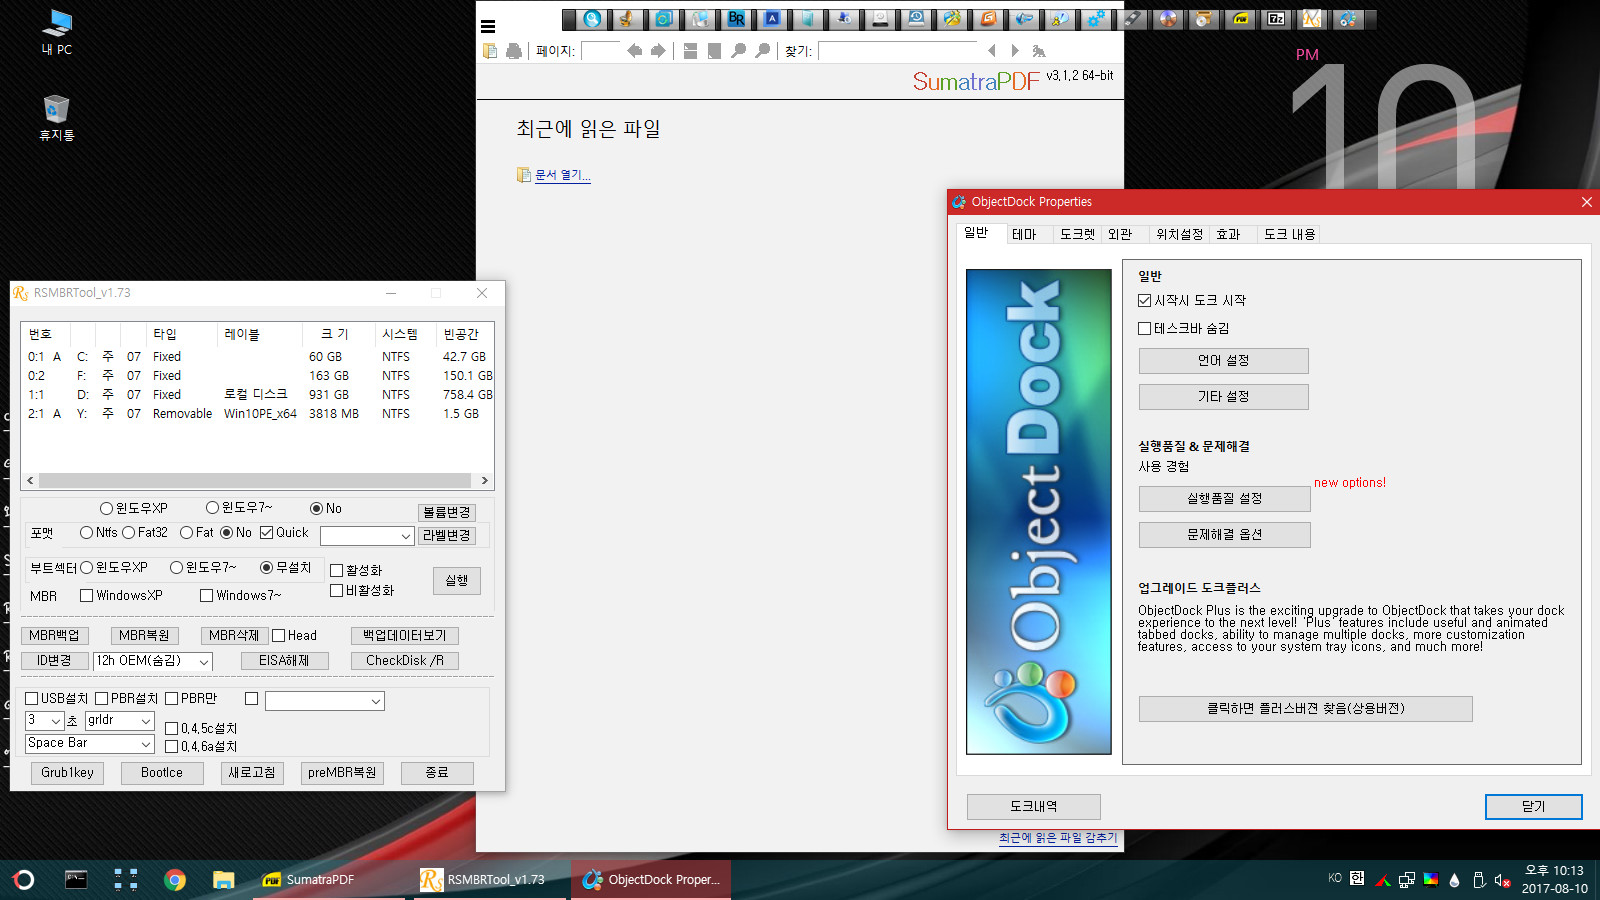Click the CheckDisk /R button
Image resolution: width=1600 pixels, height=900 pixels.
pos(405,661)
